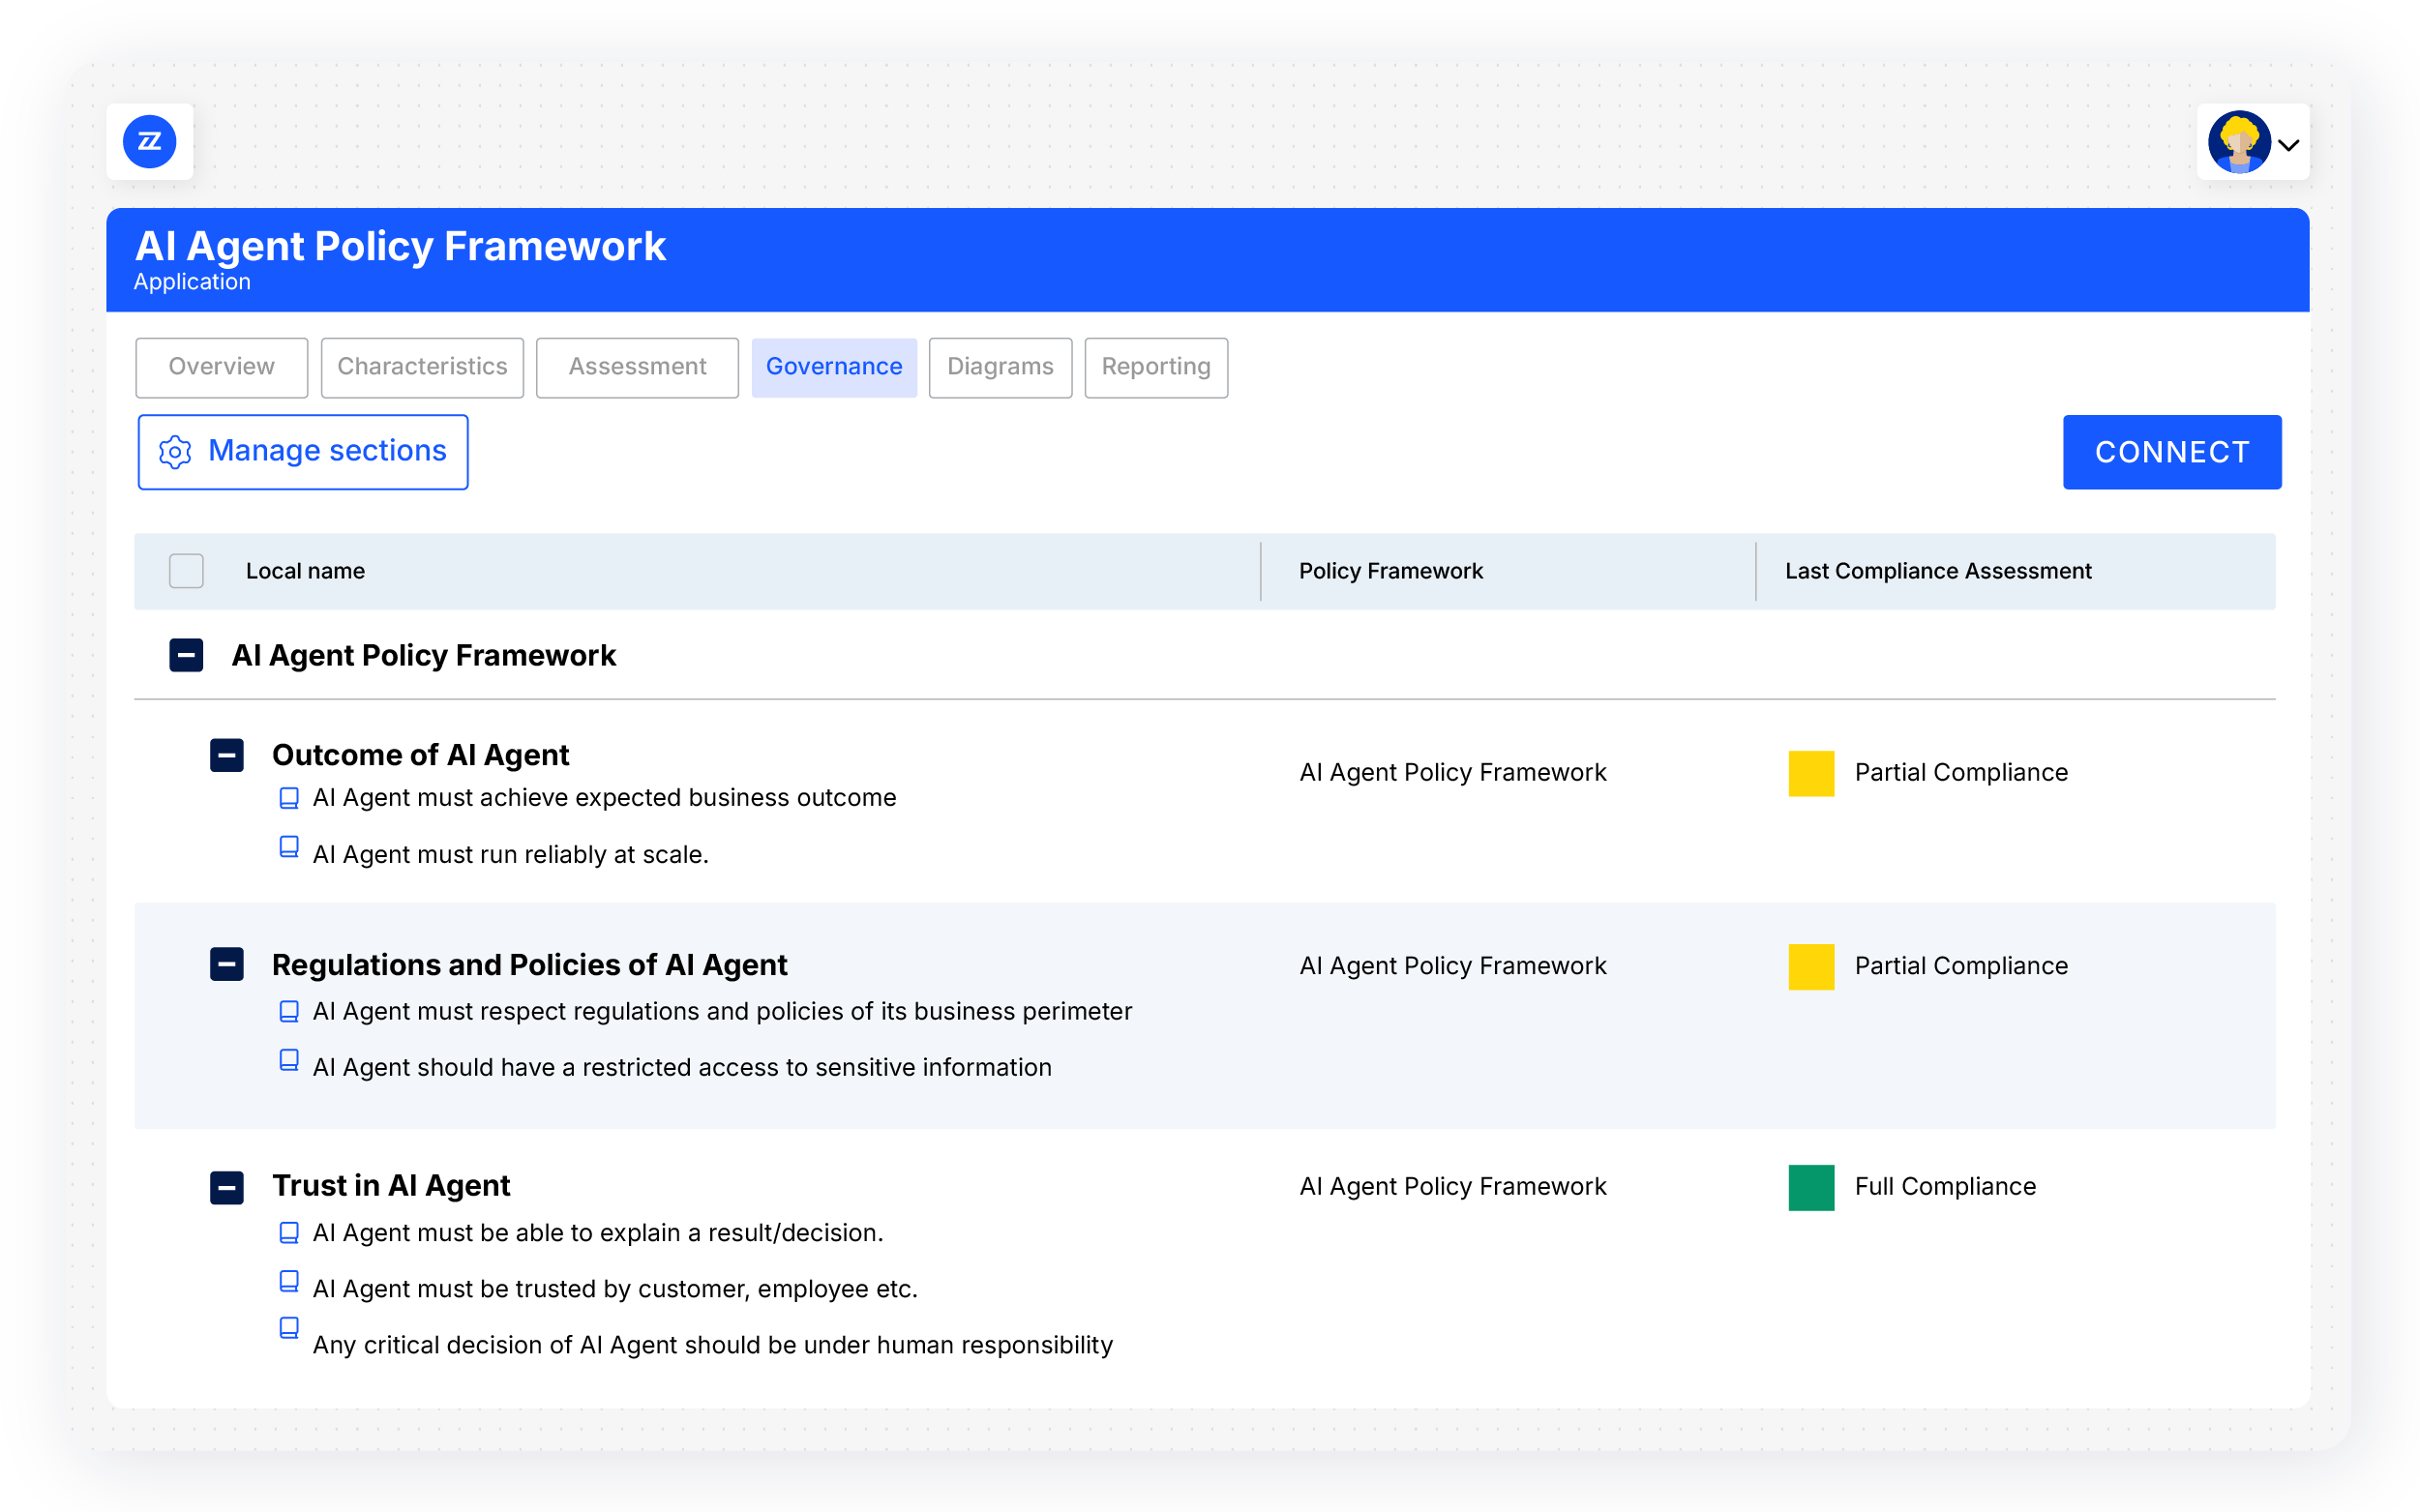This screenshot has height=1512, width=2420.
Task: Collapse the Outcome of AI Agent section
Action: click(x=227, y=755)
